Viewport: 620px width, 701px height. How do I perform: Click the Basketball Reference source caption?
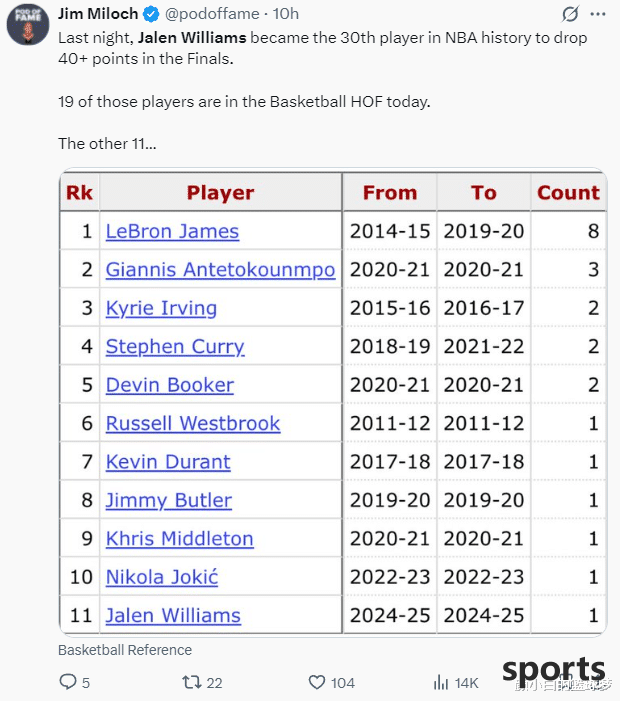click(x=125, y=650)
